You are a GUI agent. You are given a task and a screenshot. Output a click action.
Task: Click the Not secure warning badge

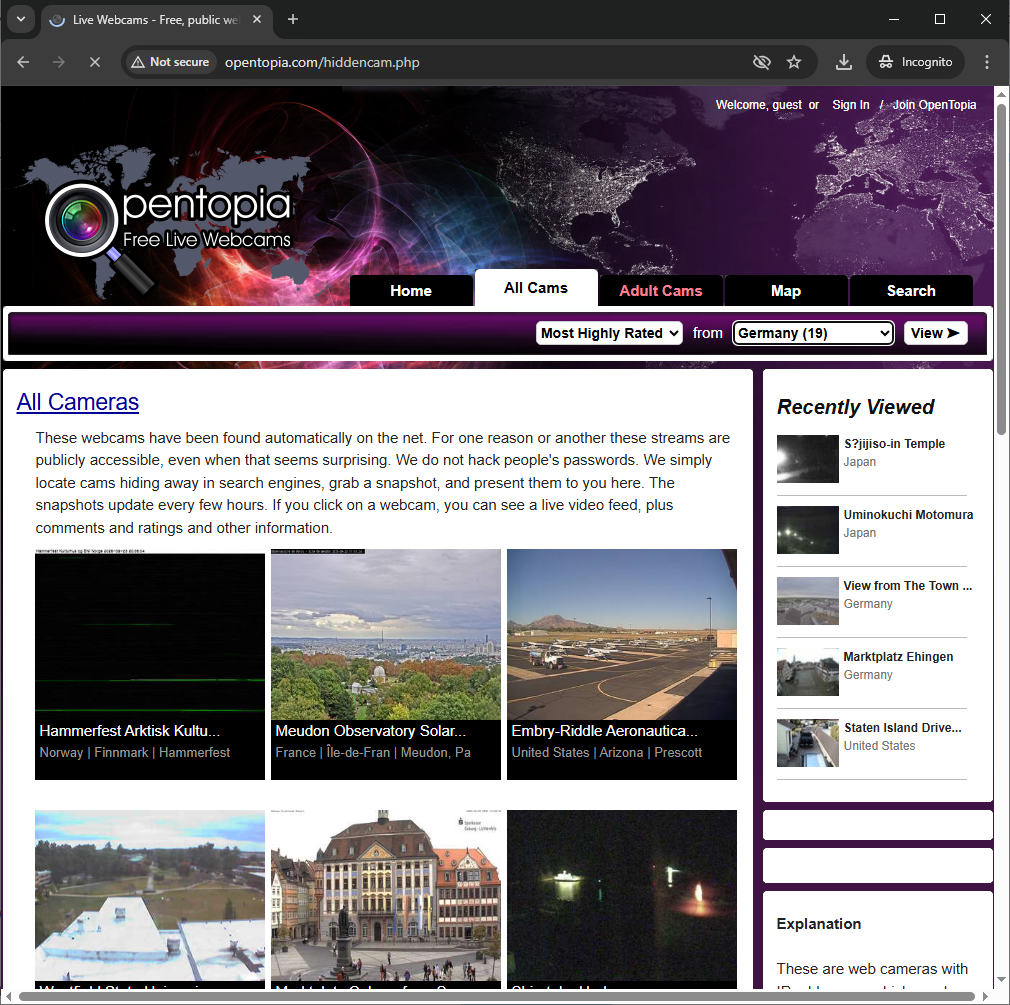[170, 61]
